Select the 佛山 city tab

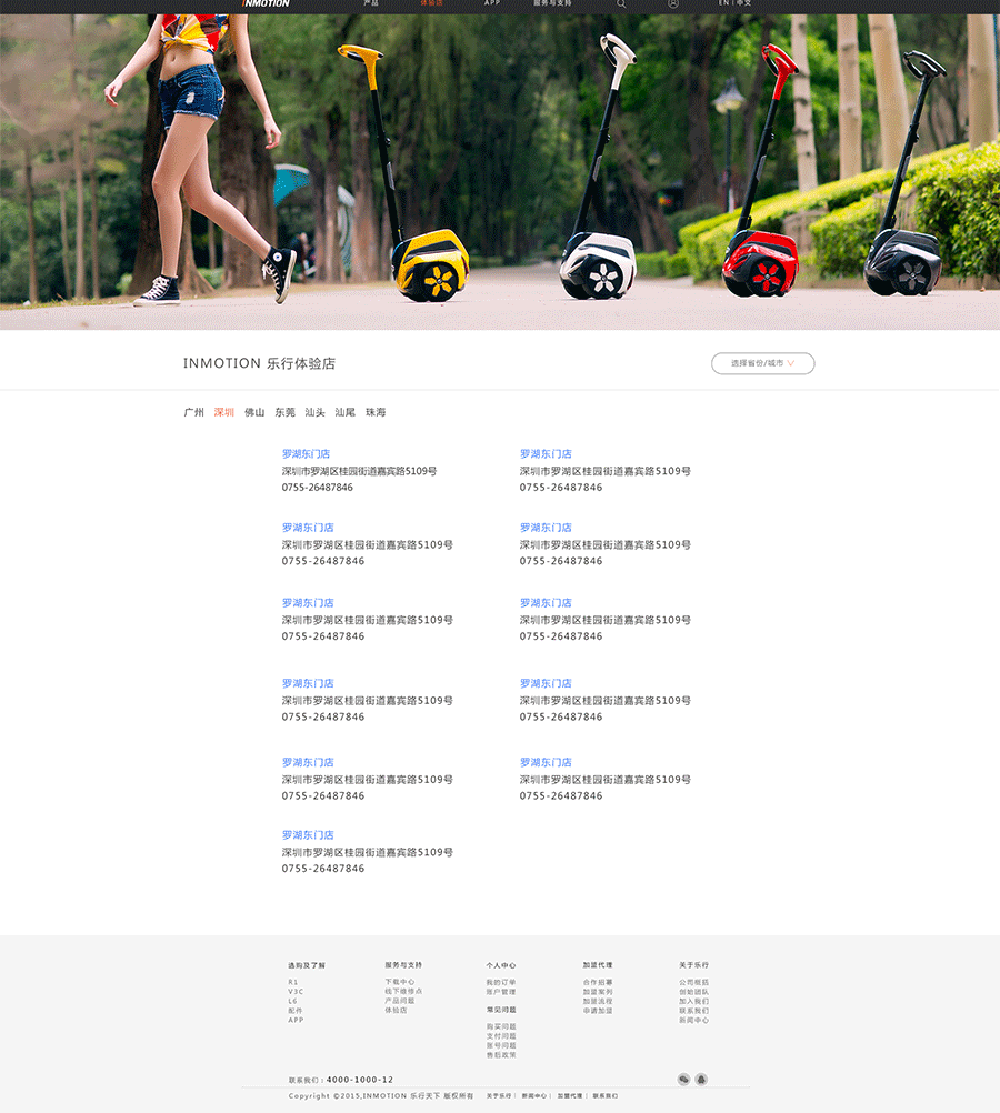pyautogui.click(x=254, y=412)
